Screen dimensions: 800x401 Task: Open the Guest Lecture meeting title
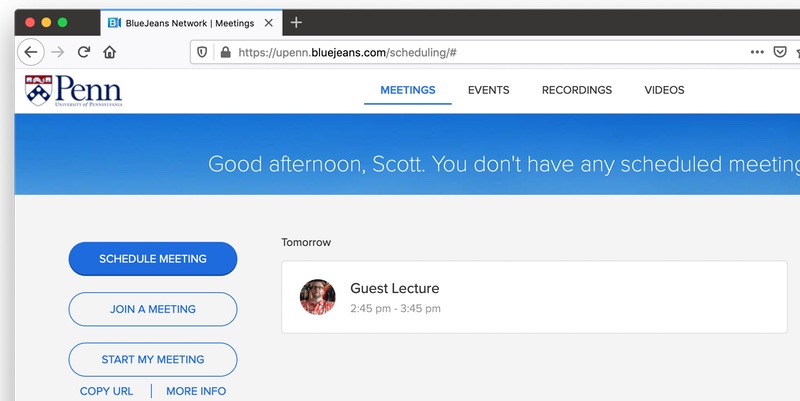click(x=394, y=288)
